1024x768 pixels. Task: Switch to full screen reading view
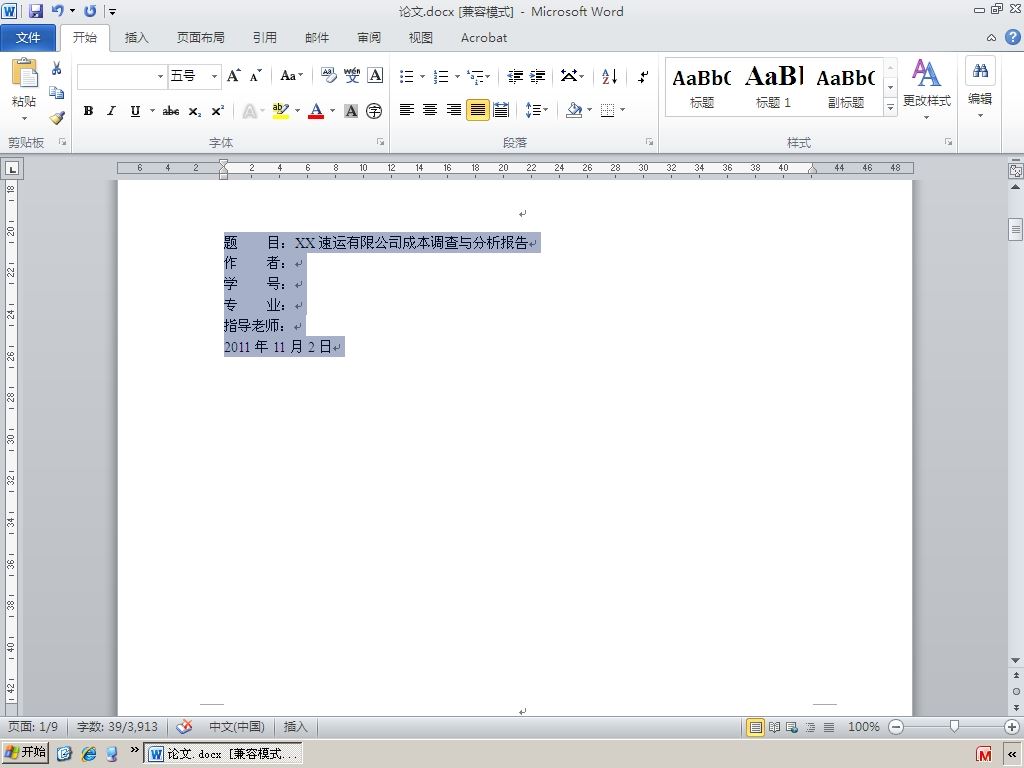coord(774,727)
